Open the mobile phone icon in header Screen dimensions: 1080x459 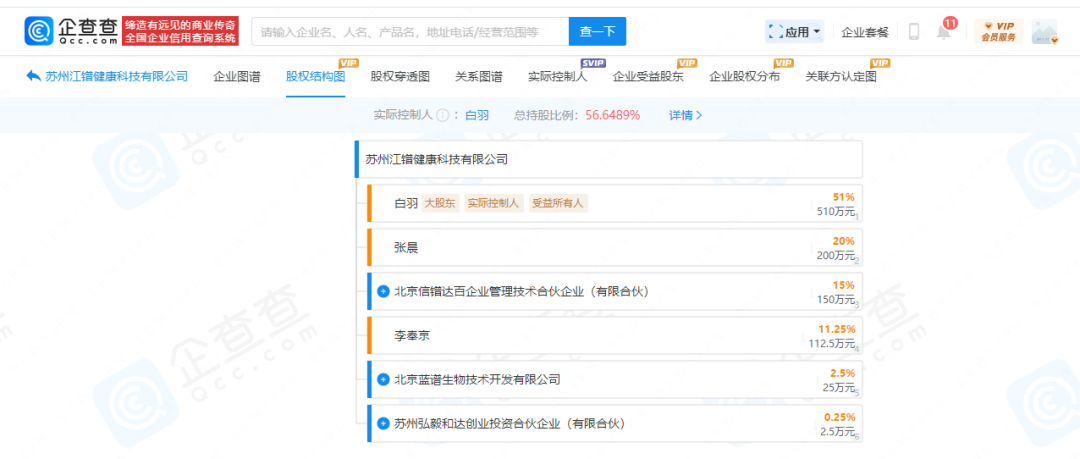click(914, 32)
